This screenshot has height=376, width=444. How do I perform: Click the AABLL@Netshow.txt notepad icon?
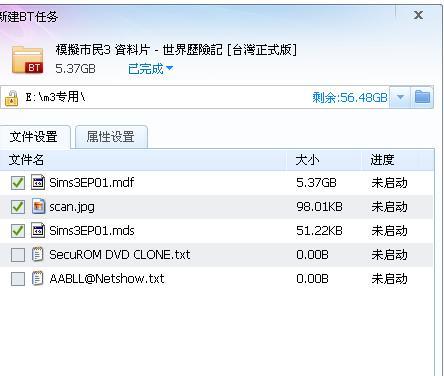(38, 278)
